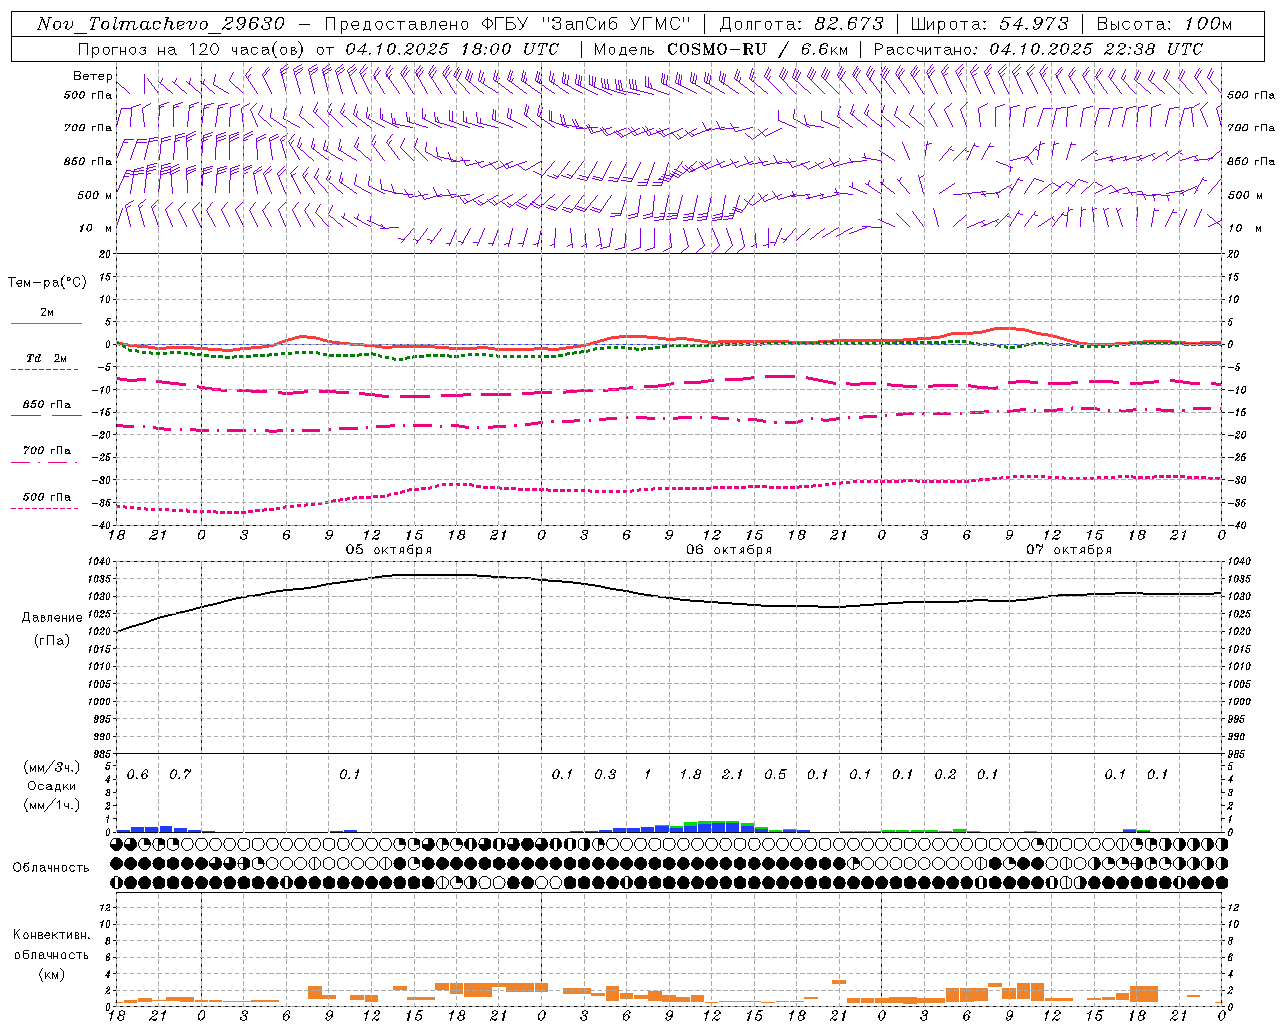Click the '985' pressure axis value on right

(1237, 754)
